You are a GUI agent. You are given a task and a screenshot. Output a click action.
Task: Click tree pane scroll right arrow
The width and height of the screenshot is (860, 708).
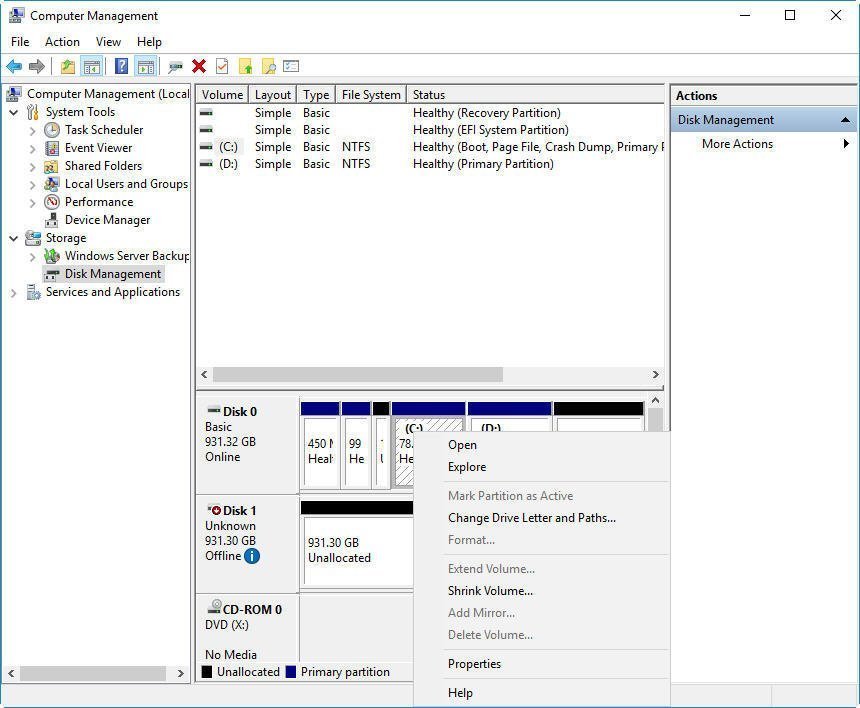pos(180,673)
